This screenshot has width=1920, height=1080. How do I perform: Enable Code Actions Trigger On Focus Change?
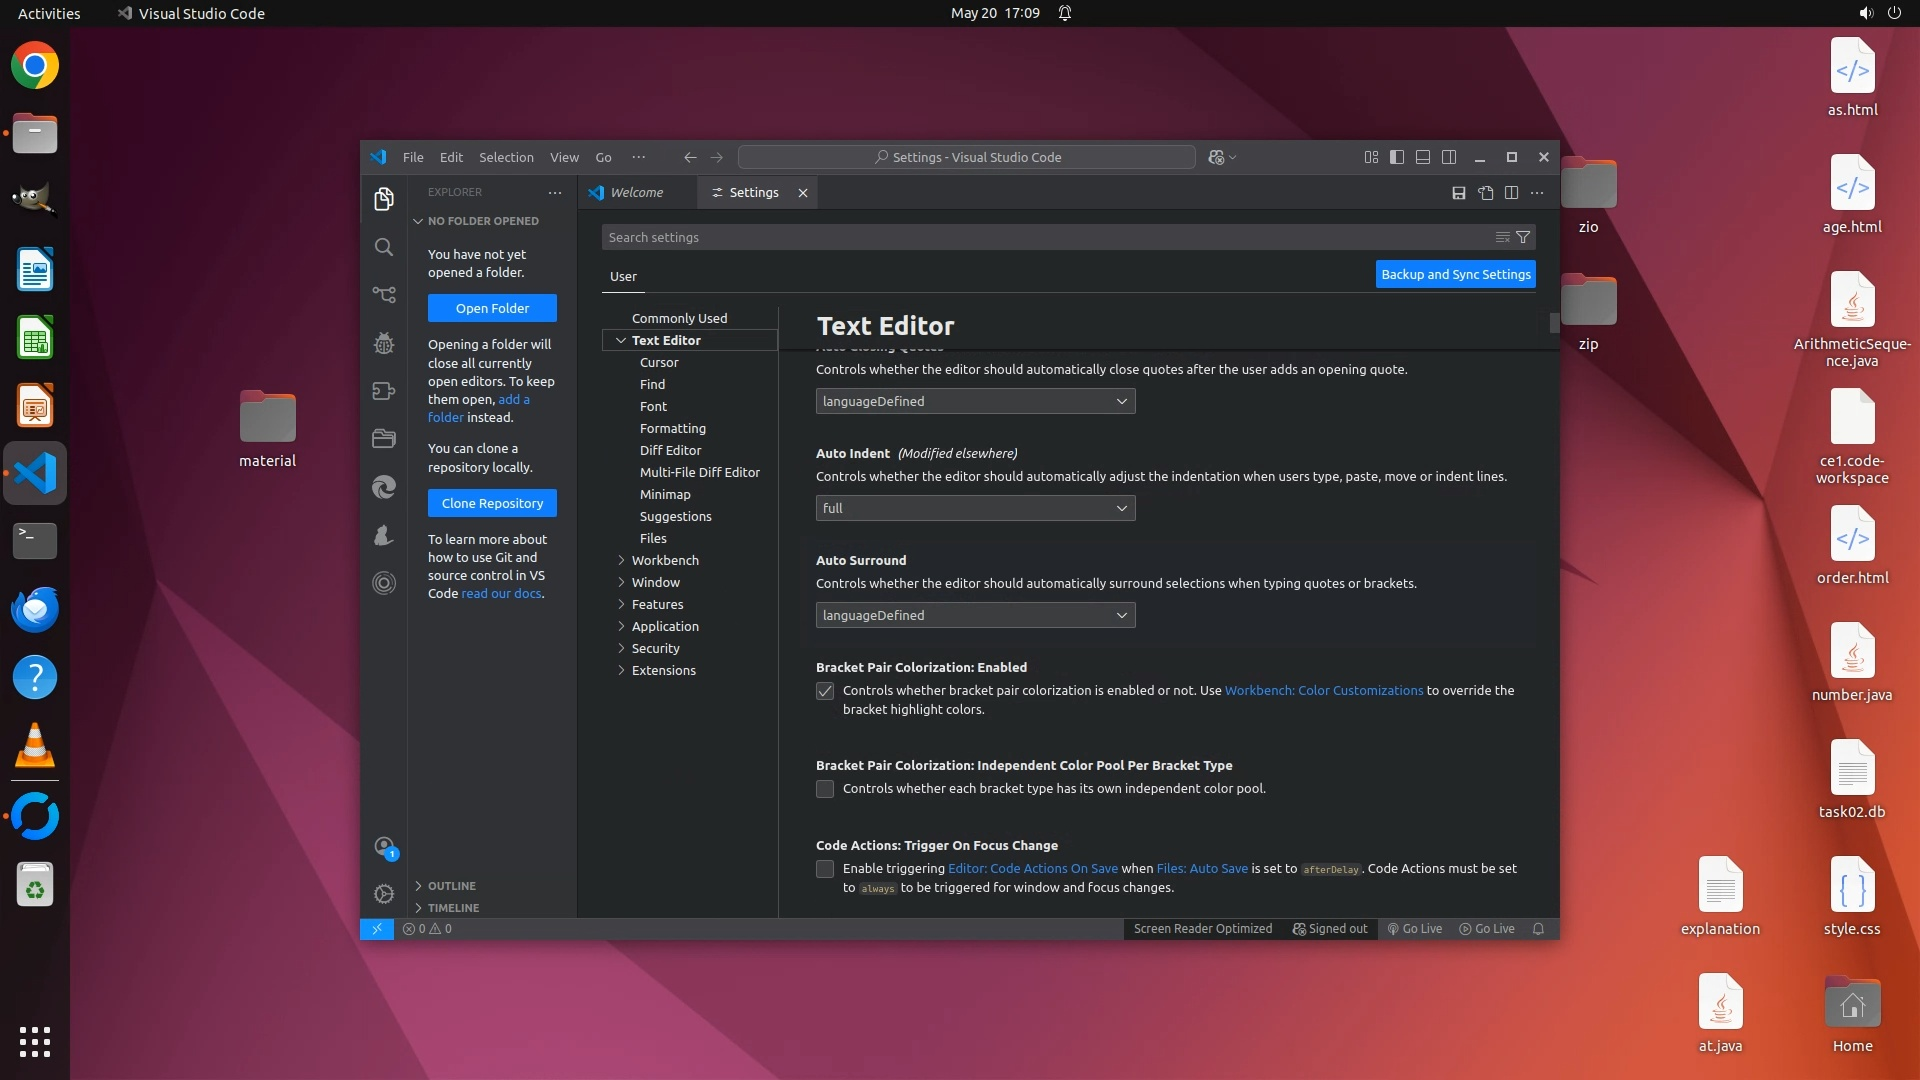(x=825, y=869)
